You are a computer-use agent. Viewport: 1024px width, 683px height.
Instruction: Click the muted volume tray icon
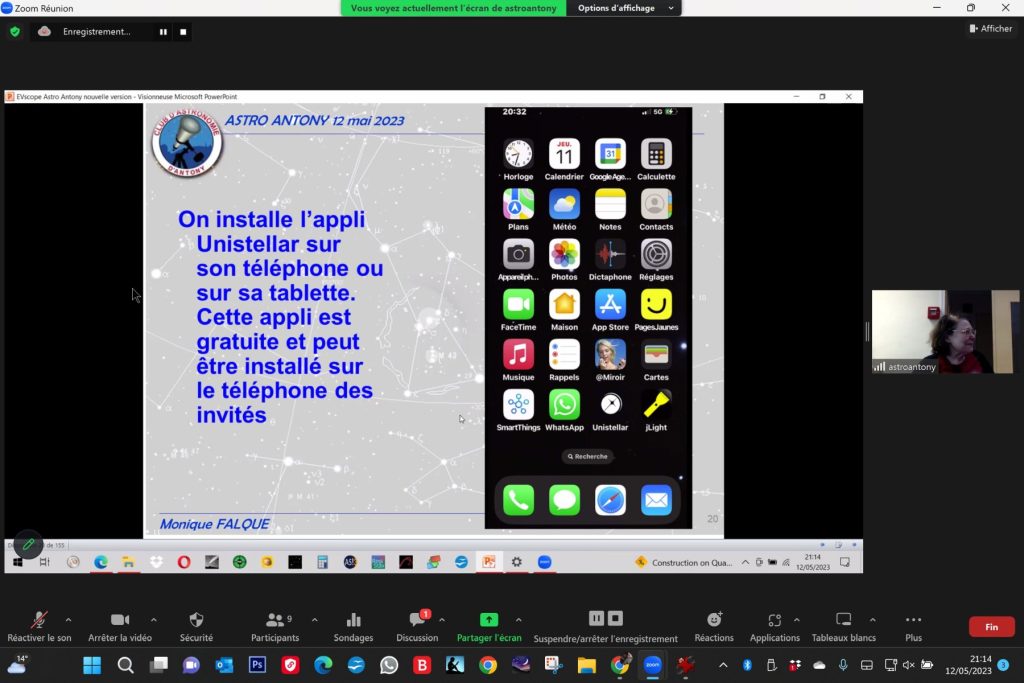click(x=908, y=665)
